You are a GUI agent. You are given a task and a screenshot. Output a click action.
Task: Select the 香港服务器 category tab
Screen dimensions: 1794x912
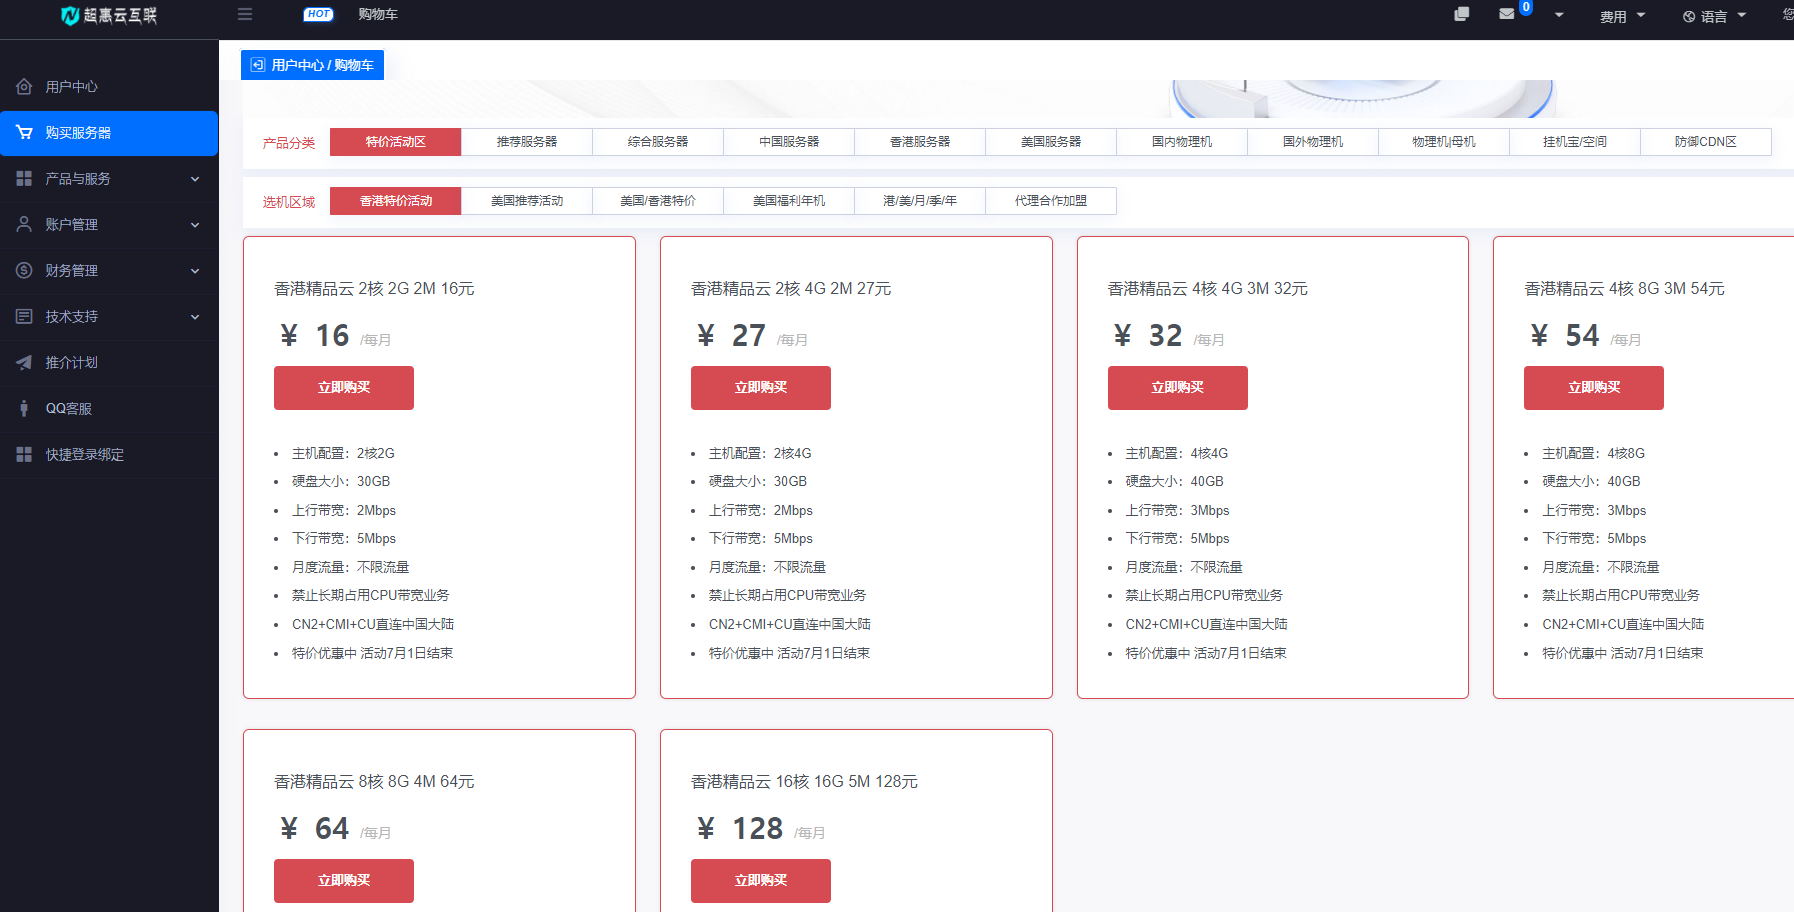tap(920, 142)
